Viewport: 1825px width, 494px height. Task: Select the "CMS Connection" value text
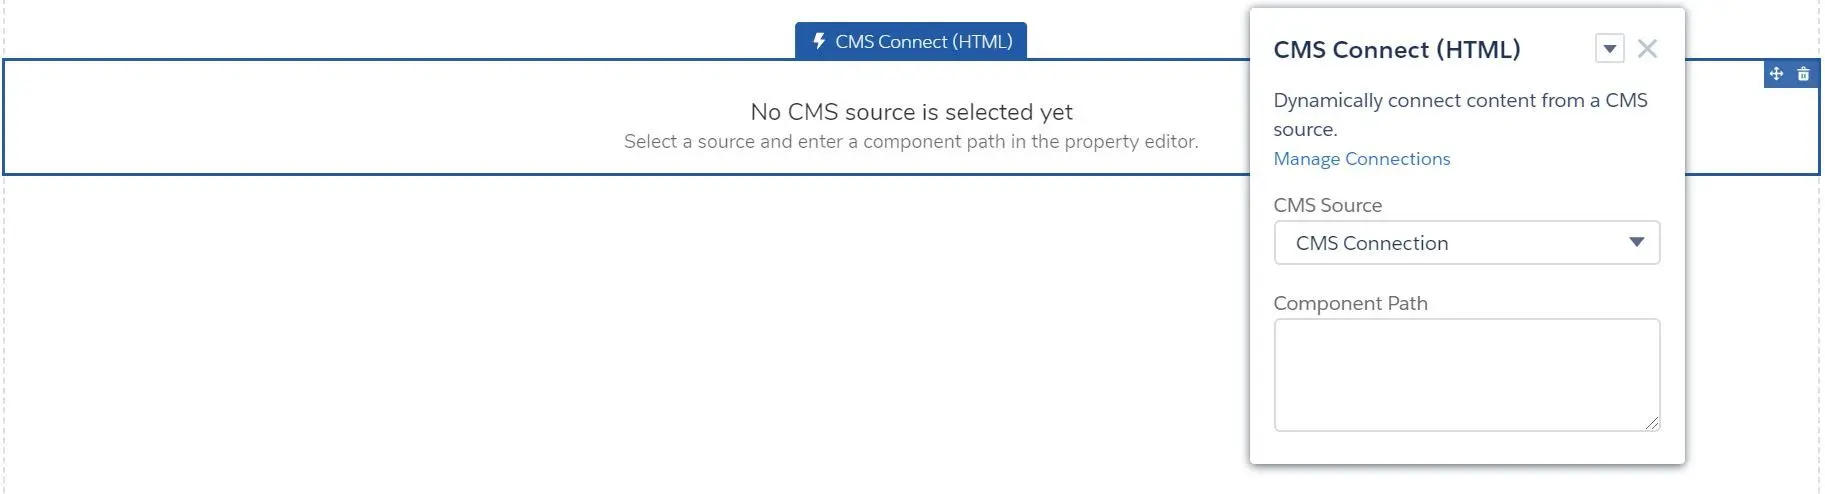click(x=1371, y=243)
